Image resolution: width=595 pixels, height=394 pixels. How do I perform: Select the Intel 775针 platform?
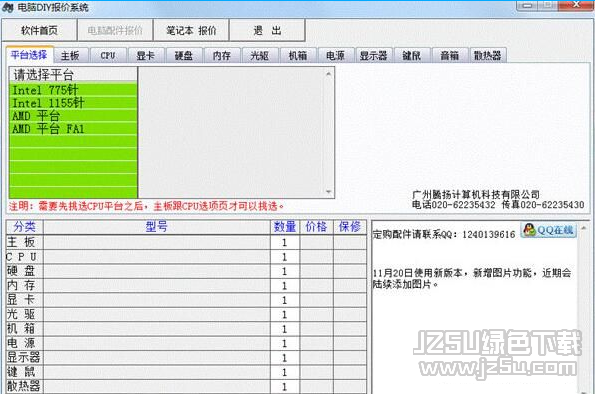pyautogui.click(x=73, y=90)
